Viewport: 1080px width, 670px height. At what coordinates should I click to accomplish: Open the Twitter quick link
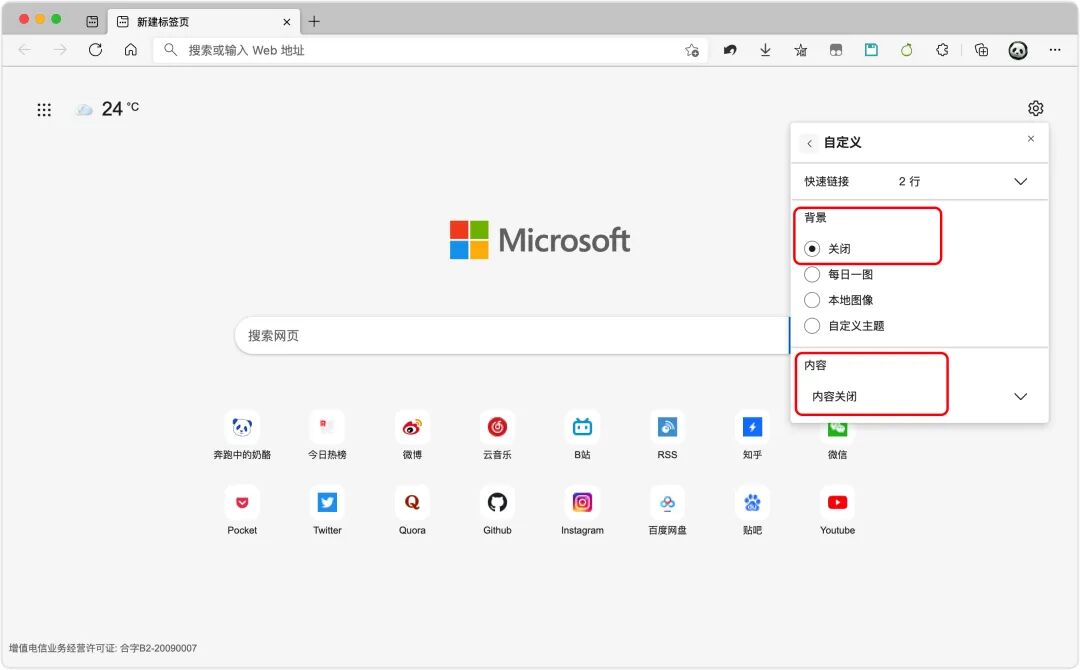pyautogui.click(x=327, y=511)
